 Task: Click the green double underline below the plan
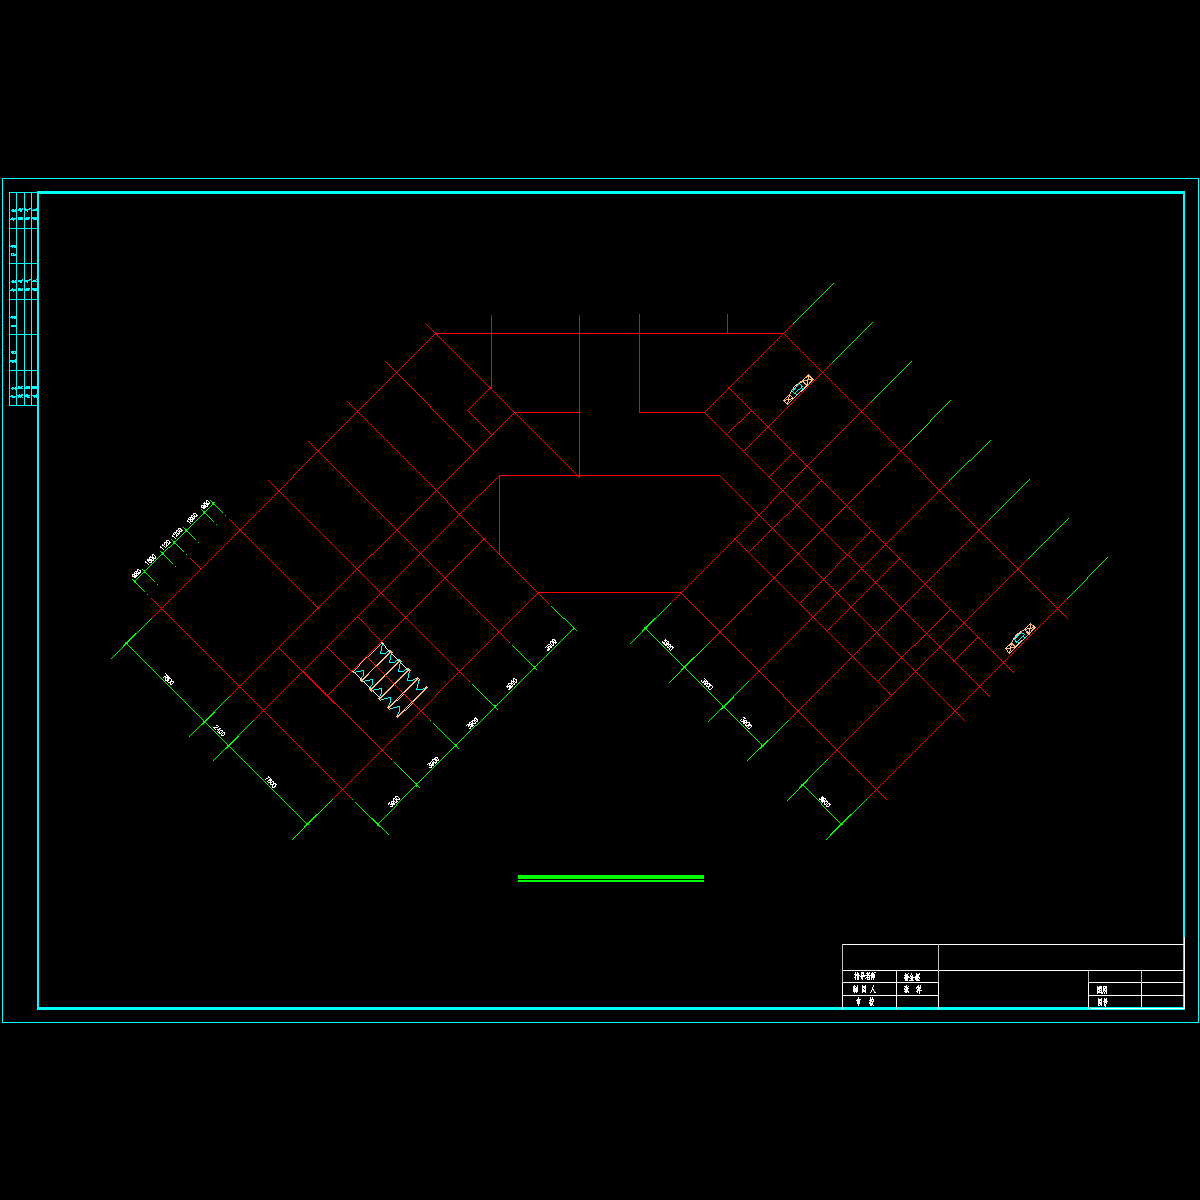[610, 878]
